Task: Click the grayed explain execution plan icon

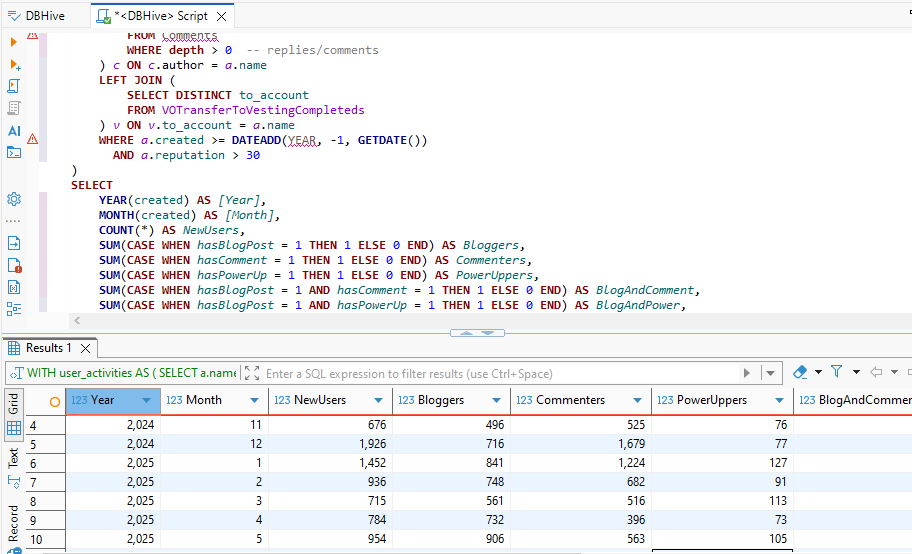Action: pos(14,108)
